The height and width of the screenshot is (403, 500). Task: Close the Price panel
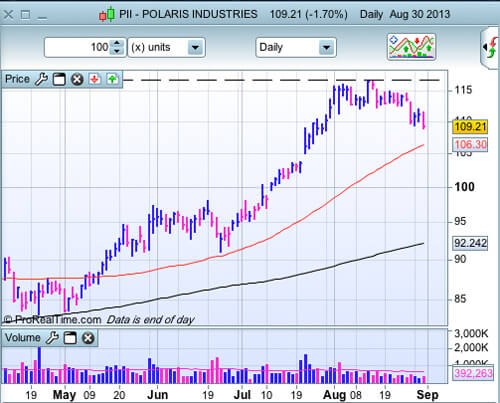tap(77, 79)
